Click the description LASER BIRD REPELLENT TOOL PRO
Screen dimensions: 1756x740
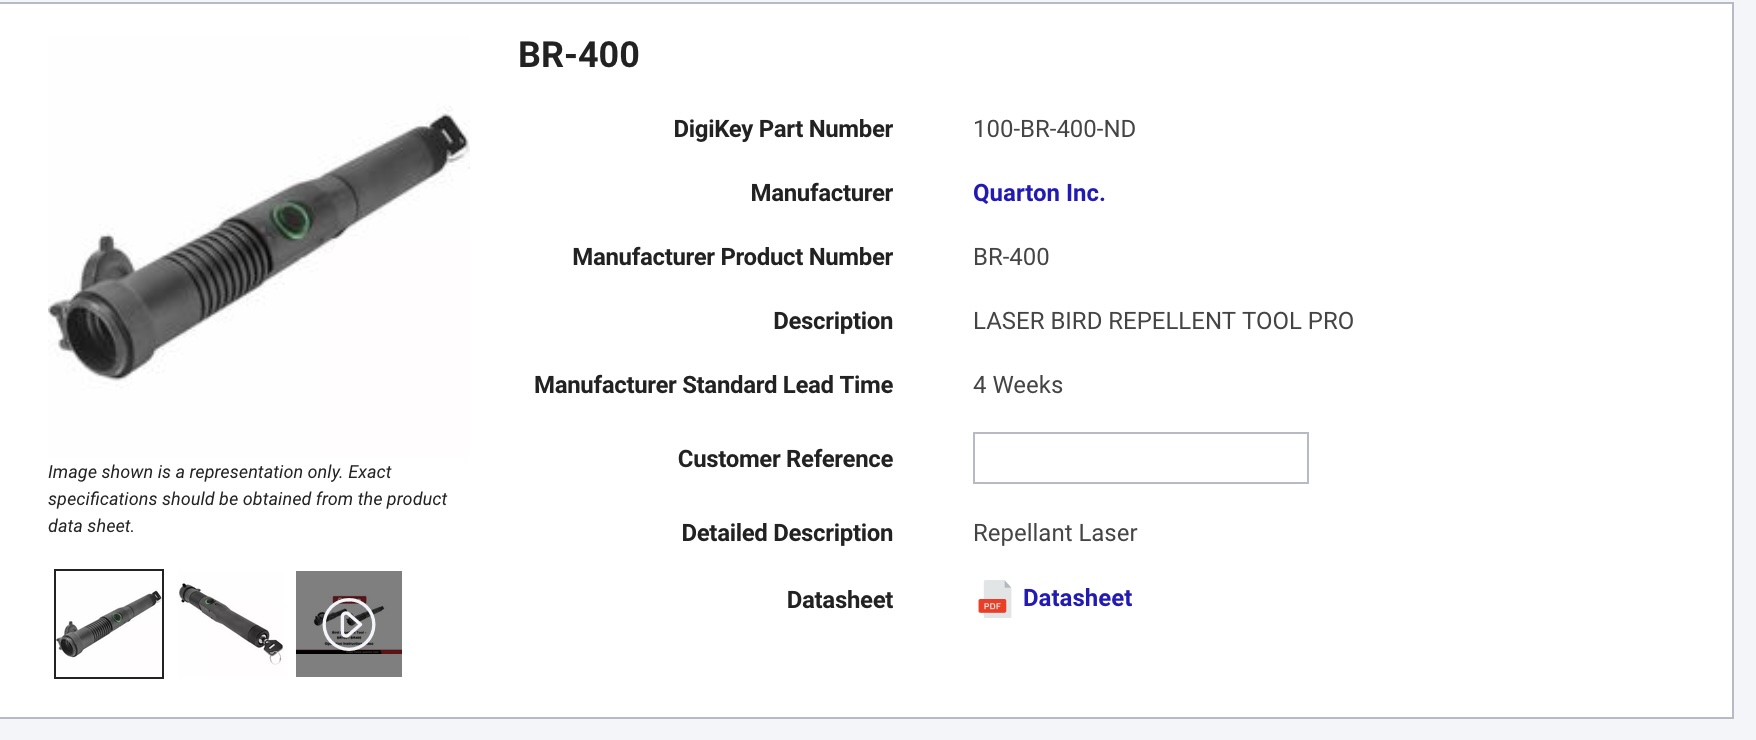tap(1163, 321)
